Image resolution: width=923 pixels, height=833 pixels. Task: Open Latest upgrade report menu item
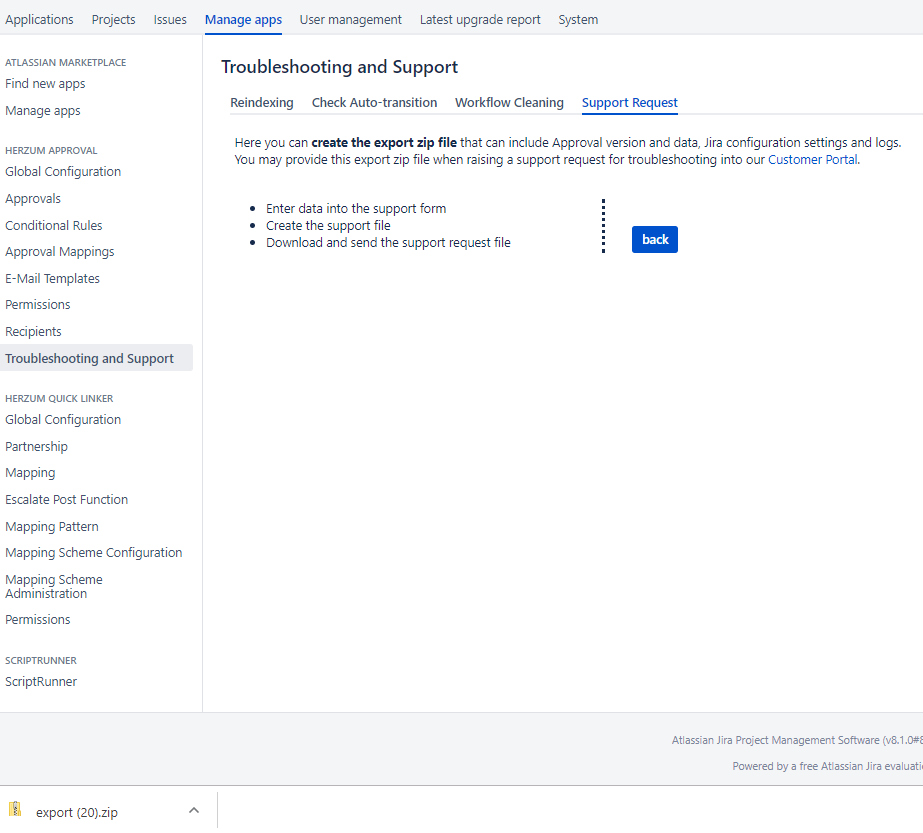[x=480, y=19]
